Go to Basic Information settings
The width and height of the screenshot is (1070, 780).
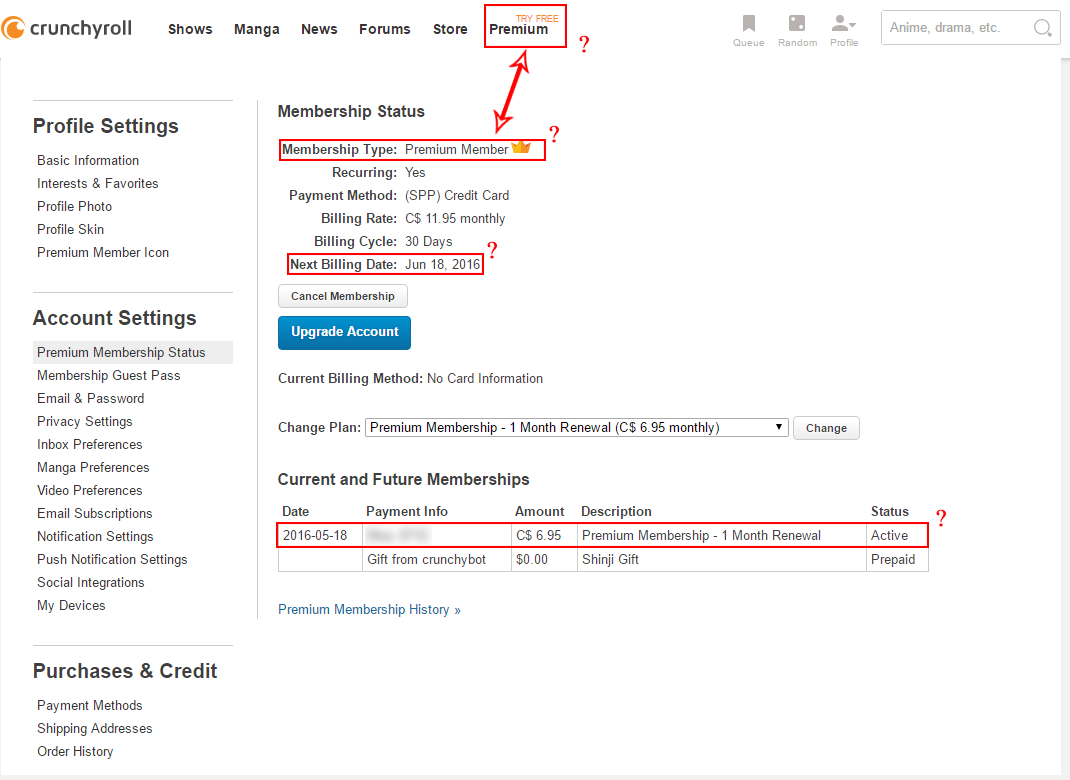click(88, 160)
